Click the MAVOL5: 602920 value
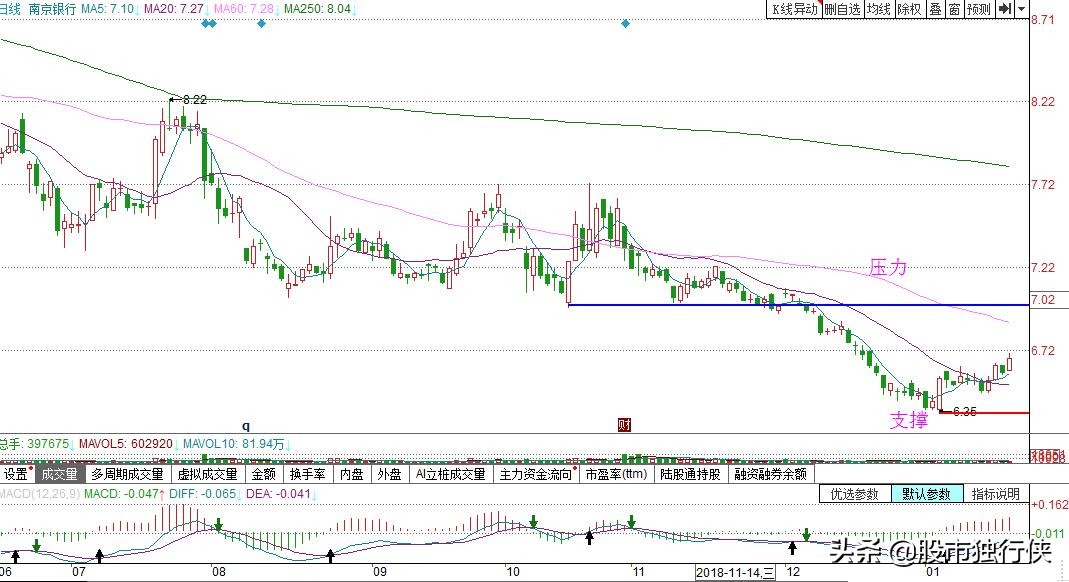The height and width of the screenshot is (582, 1069). pyautogui.click(x=127, y=444)
